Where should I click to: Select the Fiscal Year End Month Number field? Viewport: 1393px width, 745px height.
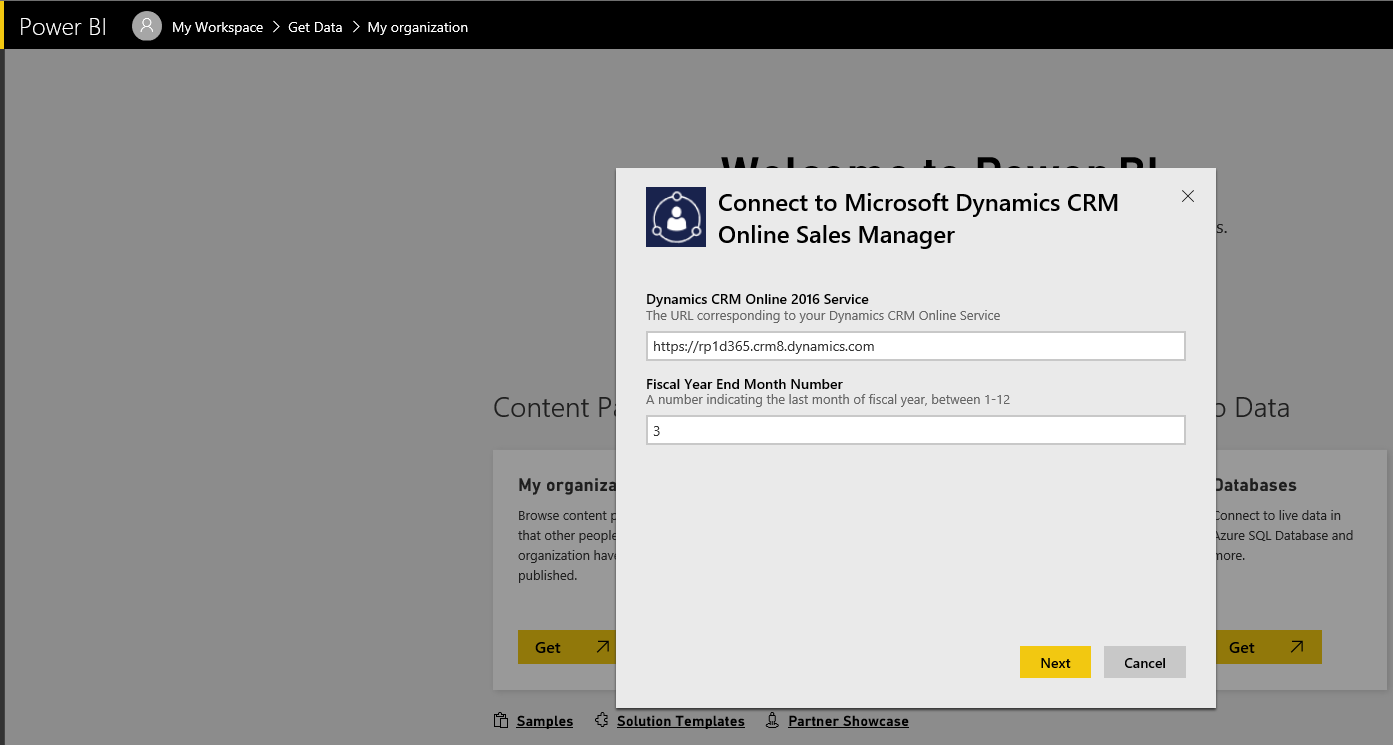tap(915, 430)
